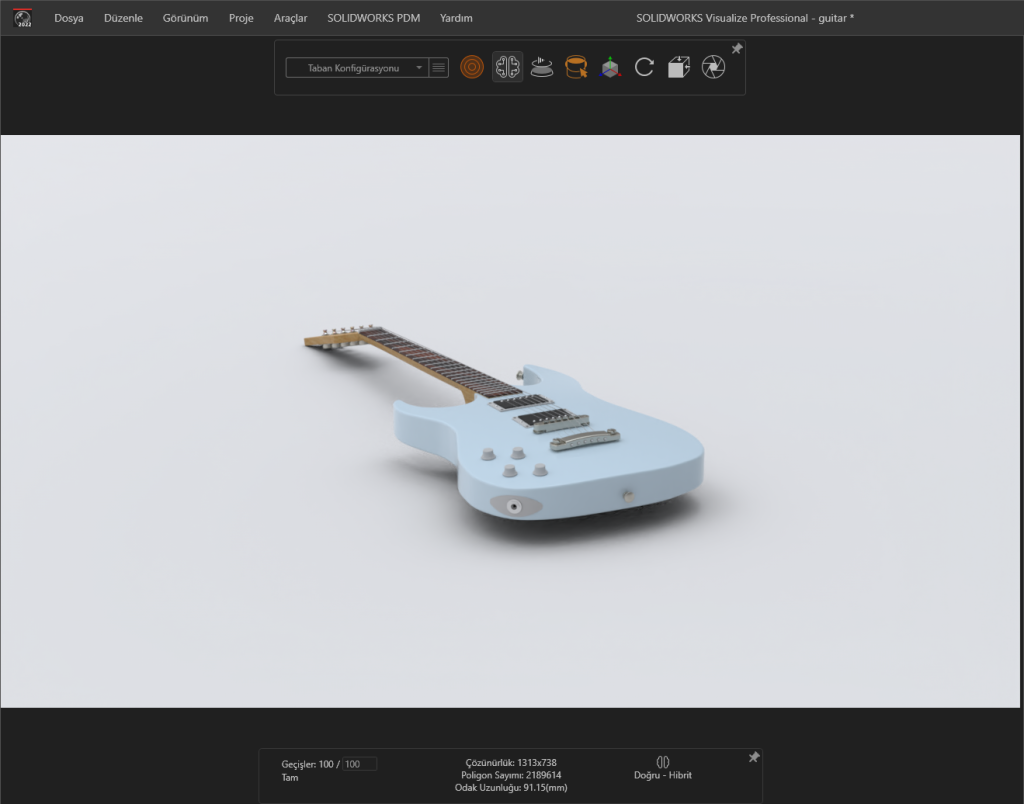Click the XYZ axis cube transform icon

pos(610,67)
